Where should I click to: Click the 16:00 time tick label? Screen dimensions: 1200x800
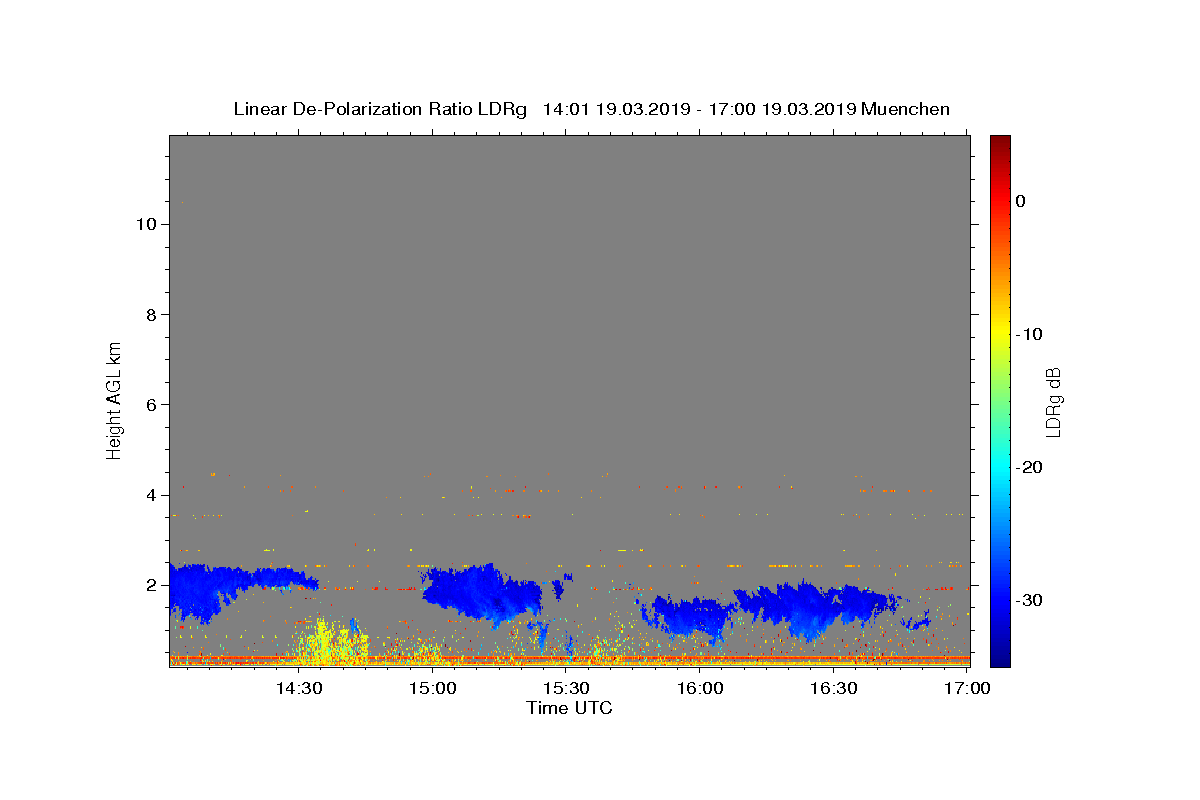[x=700, y=688]
